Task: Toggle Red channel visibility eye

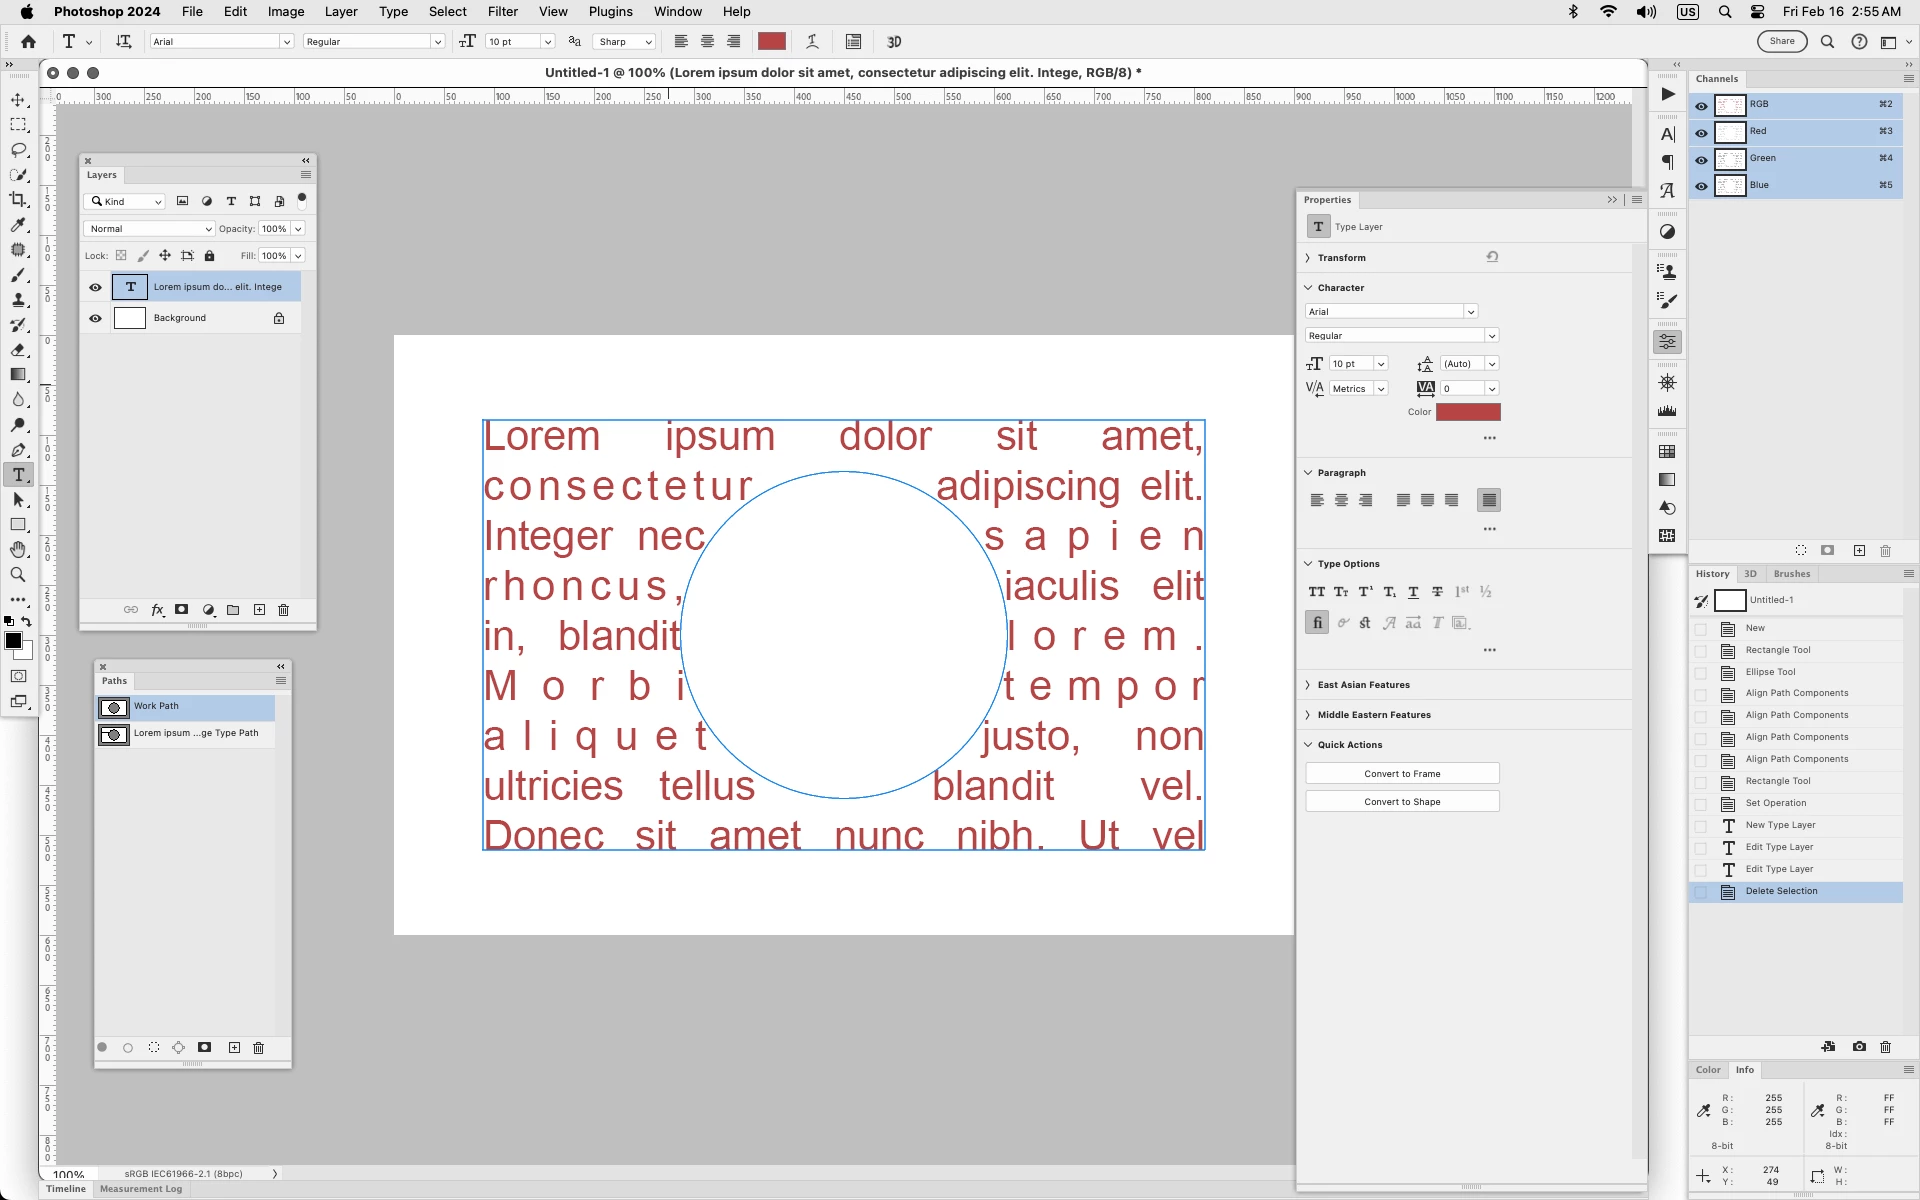Action: 1701,132
